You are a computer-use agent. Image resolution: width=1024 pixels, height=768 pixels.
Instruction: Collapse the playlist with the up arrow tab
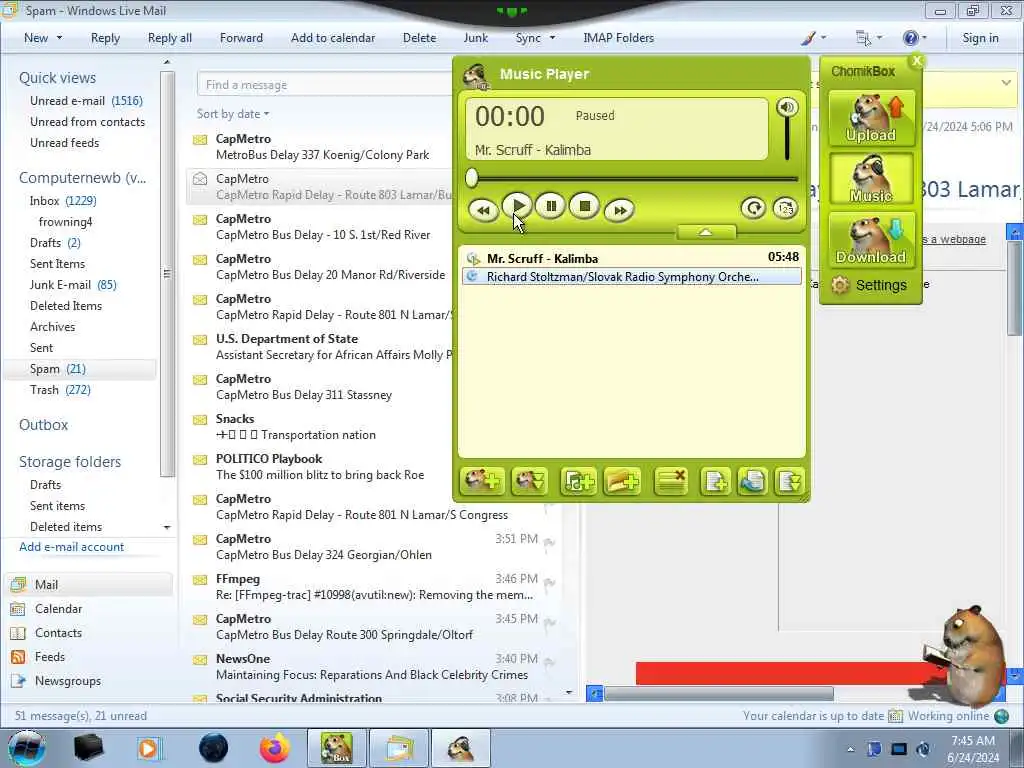706,232
